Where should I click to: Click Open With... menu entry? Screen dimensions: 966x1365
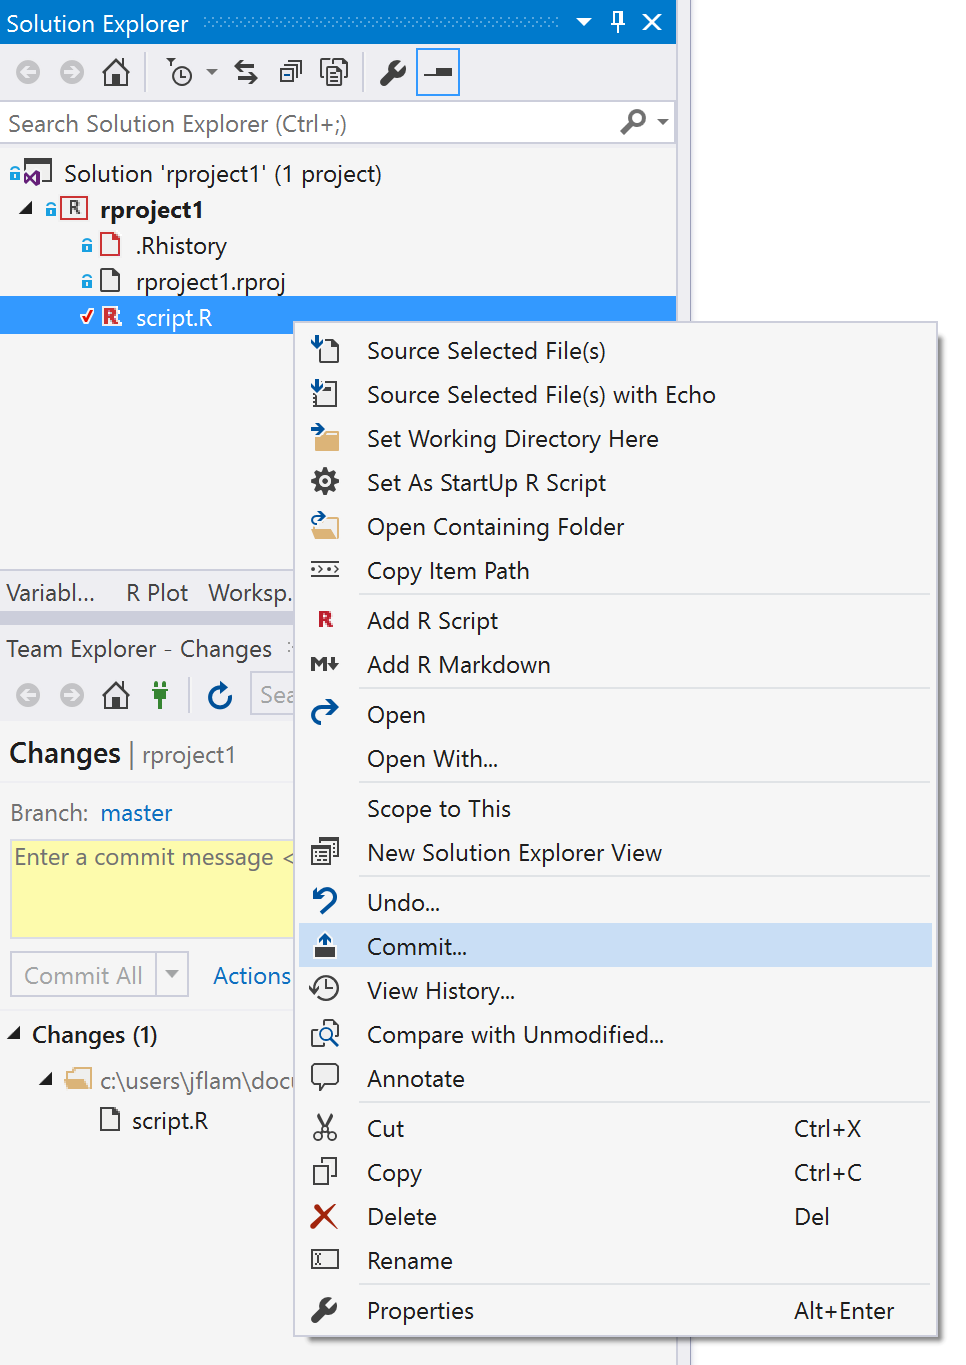pos(615,759)
